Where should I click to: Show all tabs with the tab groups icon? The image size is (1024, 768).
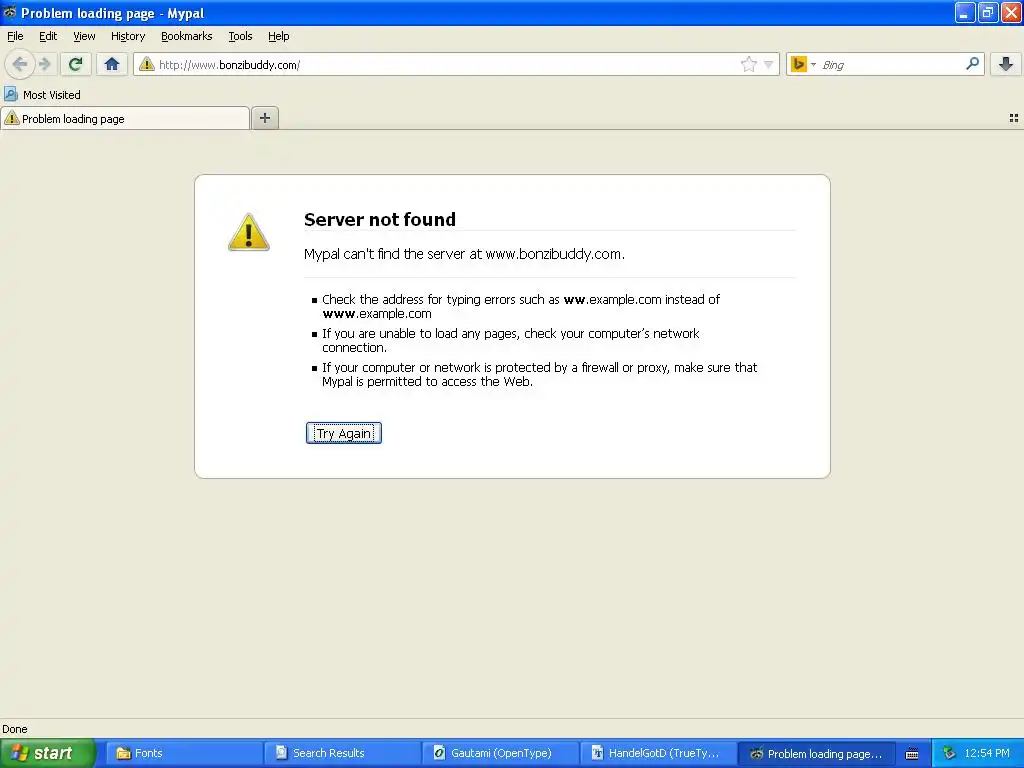[1014, 118]
